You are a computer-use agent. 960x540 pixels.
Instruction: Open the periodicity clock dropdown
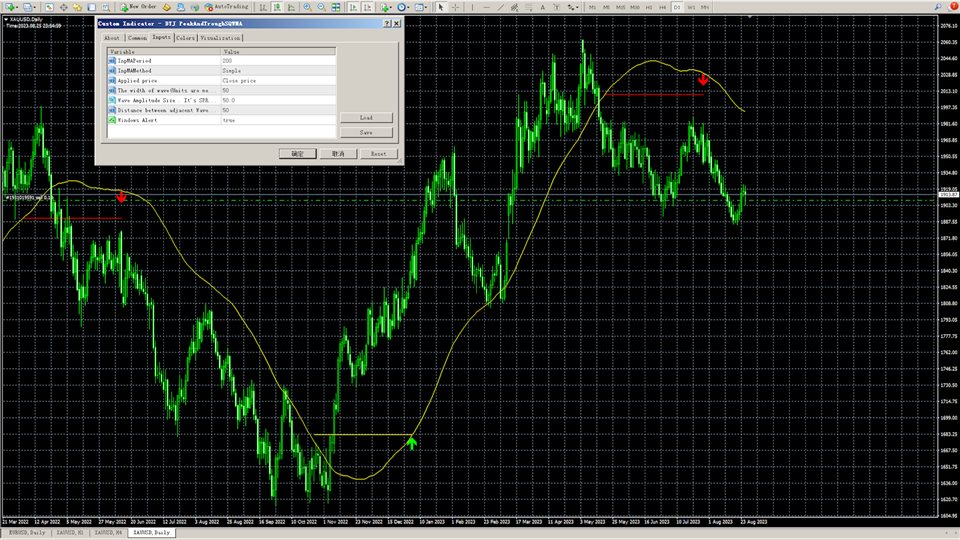point(403,7)
